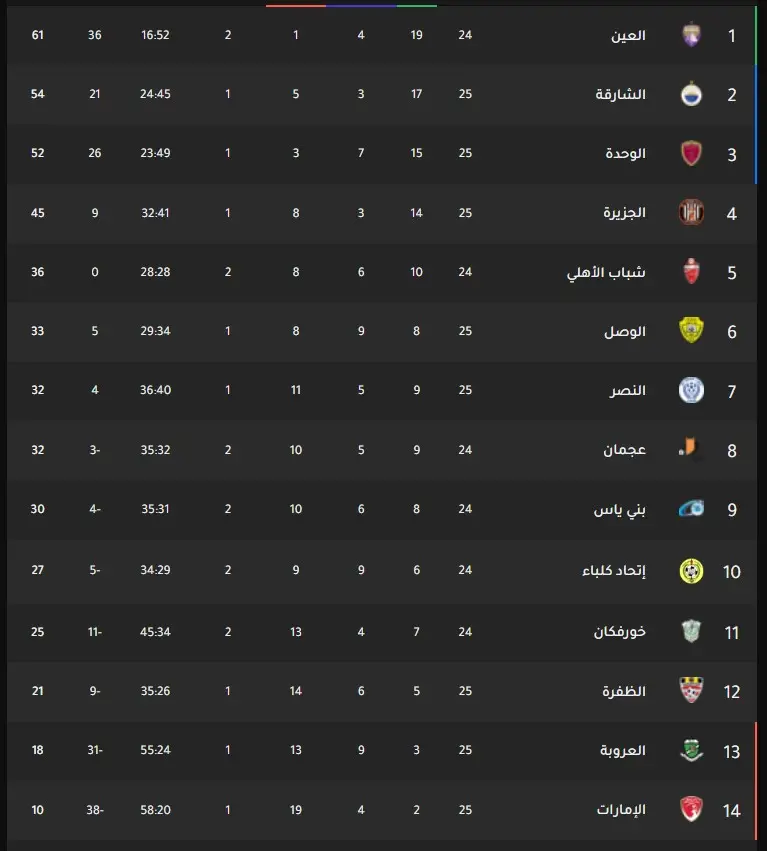This screenshot has width=767, height=851.
Task: Click the Emirates club red shield icon
Action: point(691,809)
